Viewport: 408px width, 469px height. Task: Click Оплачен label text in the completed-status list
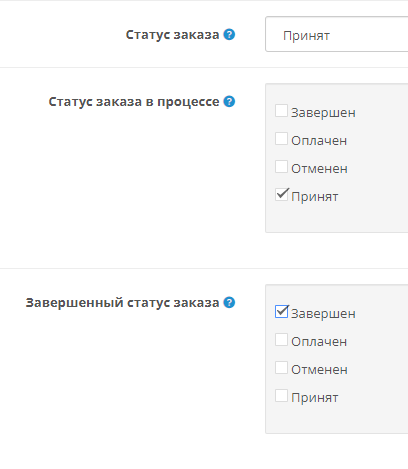pyautogui.click(x=319, y=342)
